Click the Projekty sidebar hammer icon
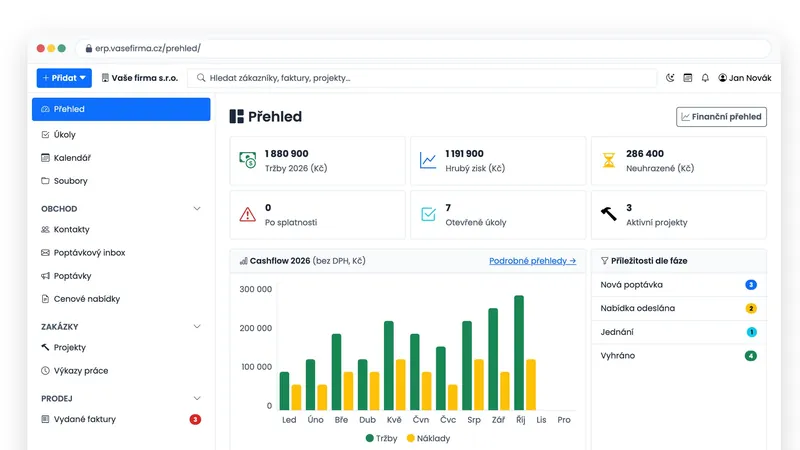The width and height of the screenshot is (800, 450). (45, 347)
